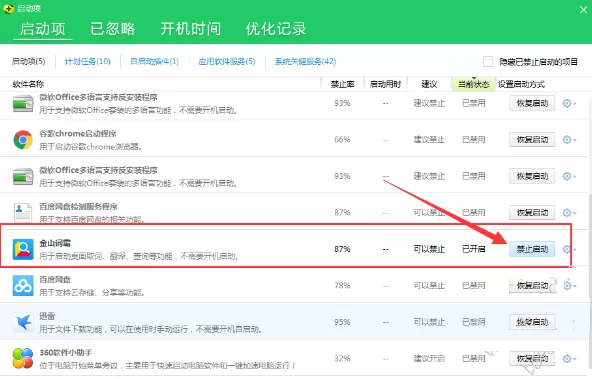Open gear dropdown for 百度网盘检测服务程序 row
Screen dimensions: 592x379
click(x=569, y=213)
